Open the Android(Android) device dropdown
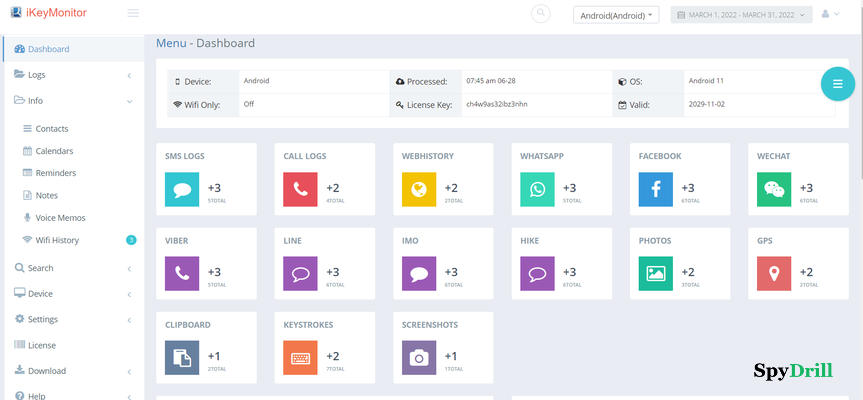 tap(615, 15)
